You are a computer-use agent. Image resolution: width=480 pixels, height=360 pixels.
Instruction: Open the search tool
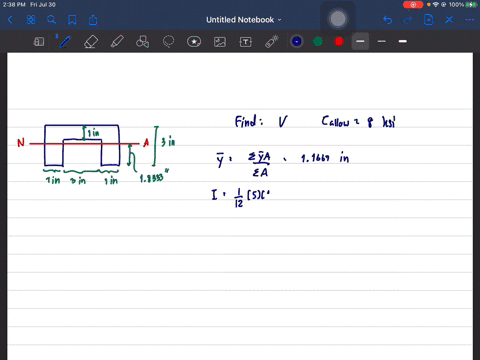point(51,20)
